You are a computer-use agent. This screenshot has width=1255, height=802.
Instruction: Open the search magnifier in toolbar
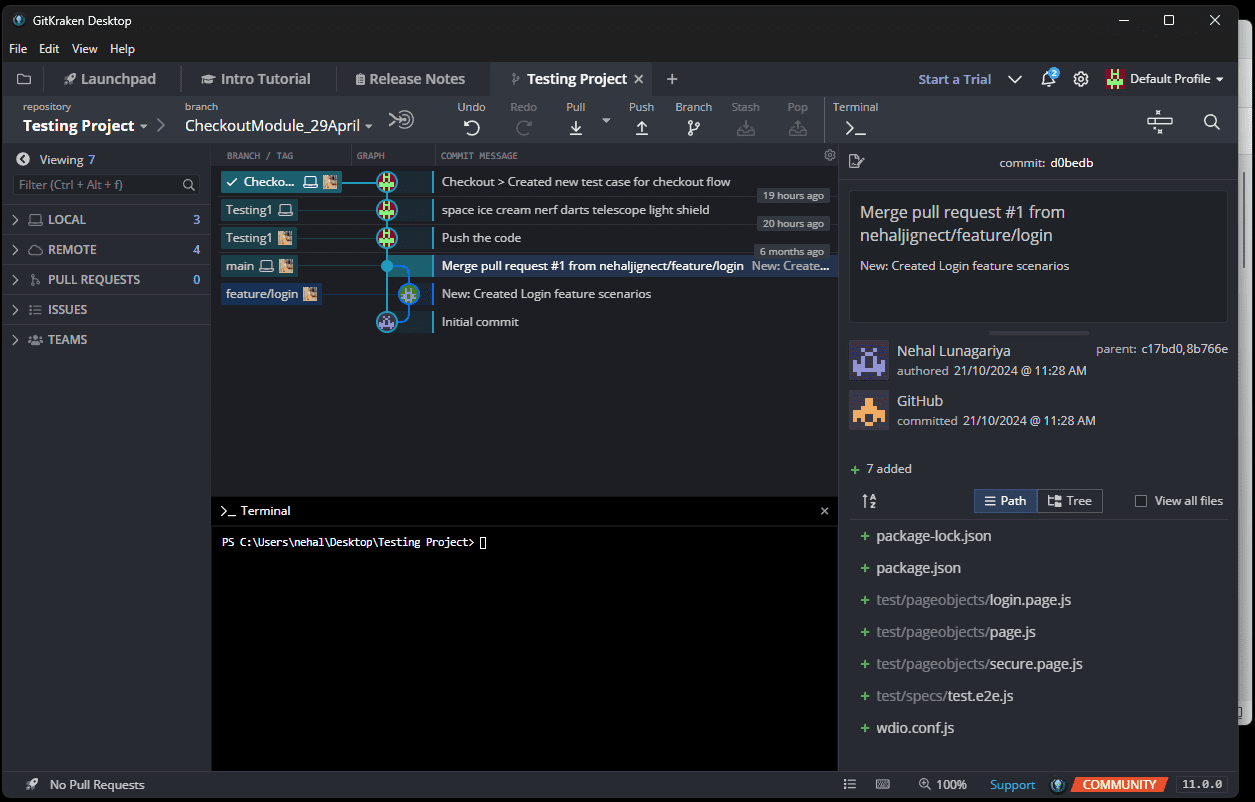1211,122
